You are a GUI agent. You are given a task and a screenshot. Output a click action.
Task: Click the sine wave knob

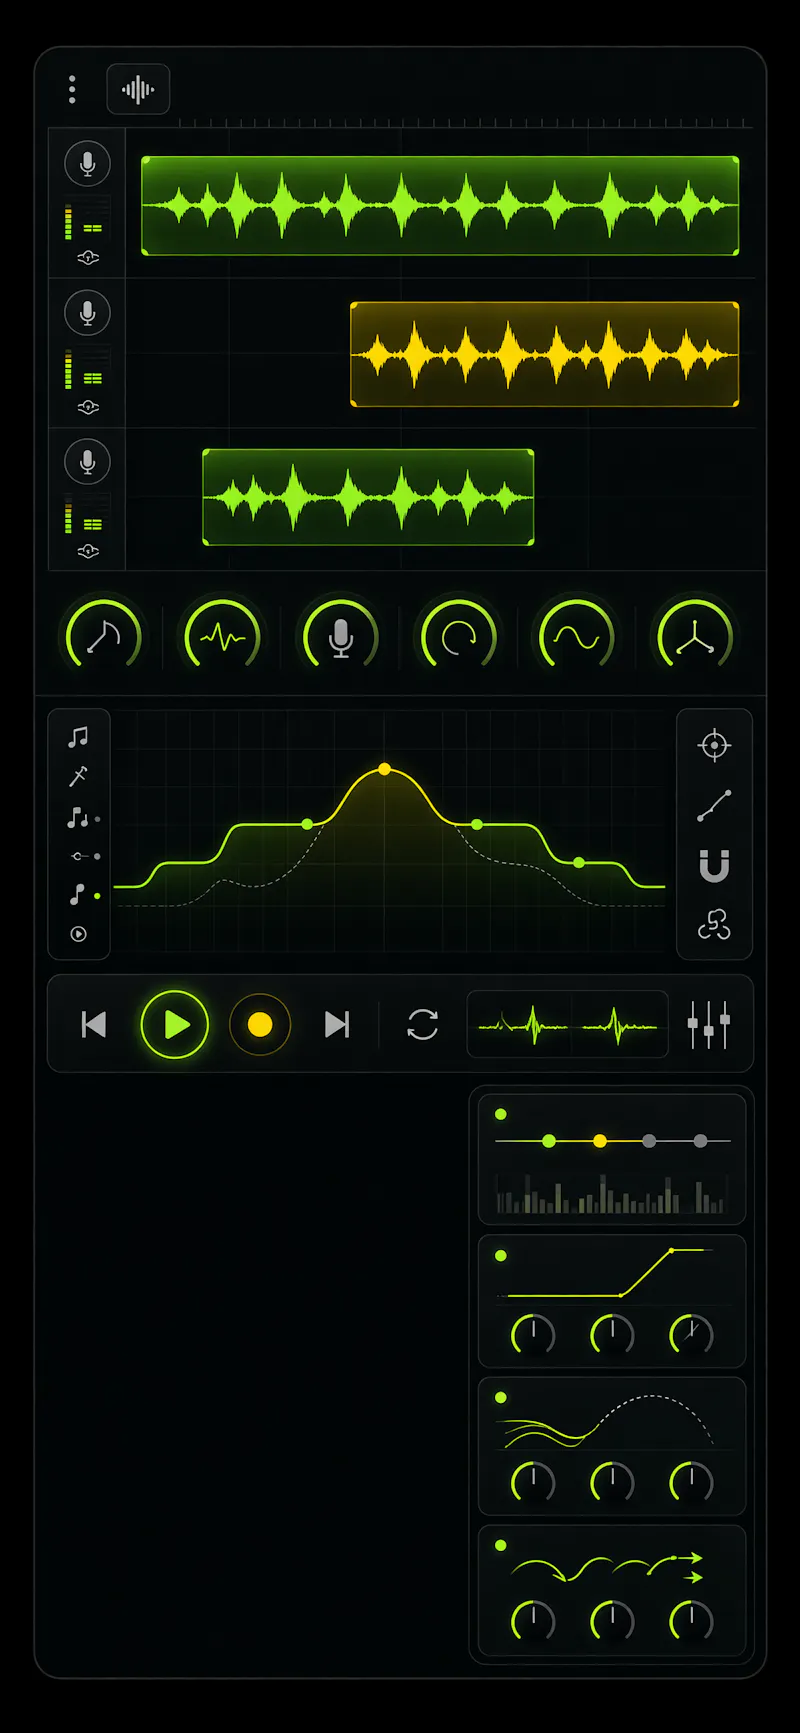coord(577,636)
